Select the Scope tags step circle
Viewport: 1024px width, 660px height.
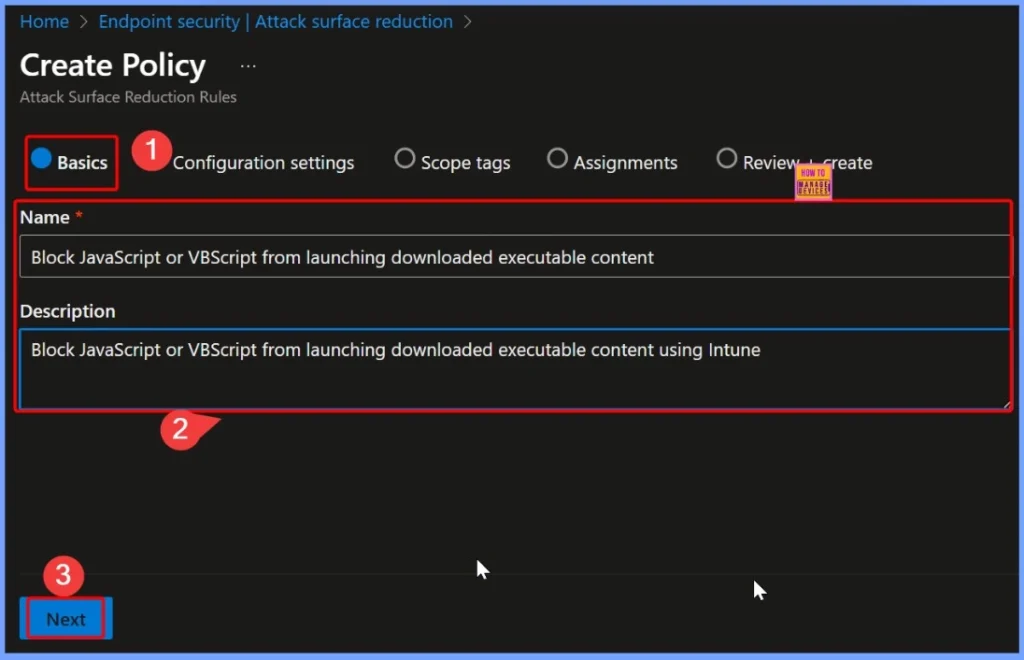[405, 159]
